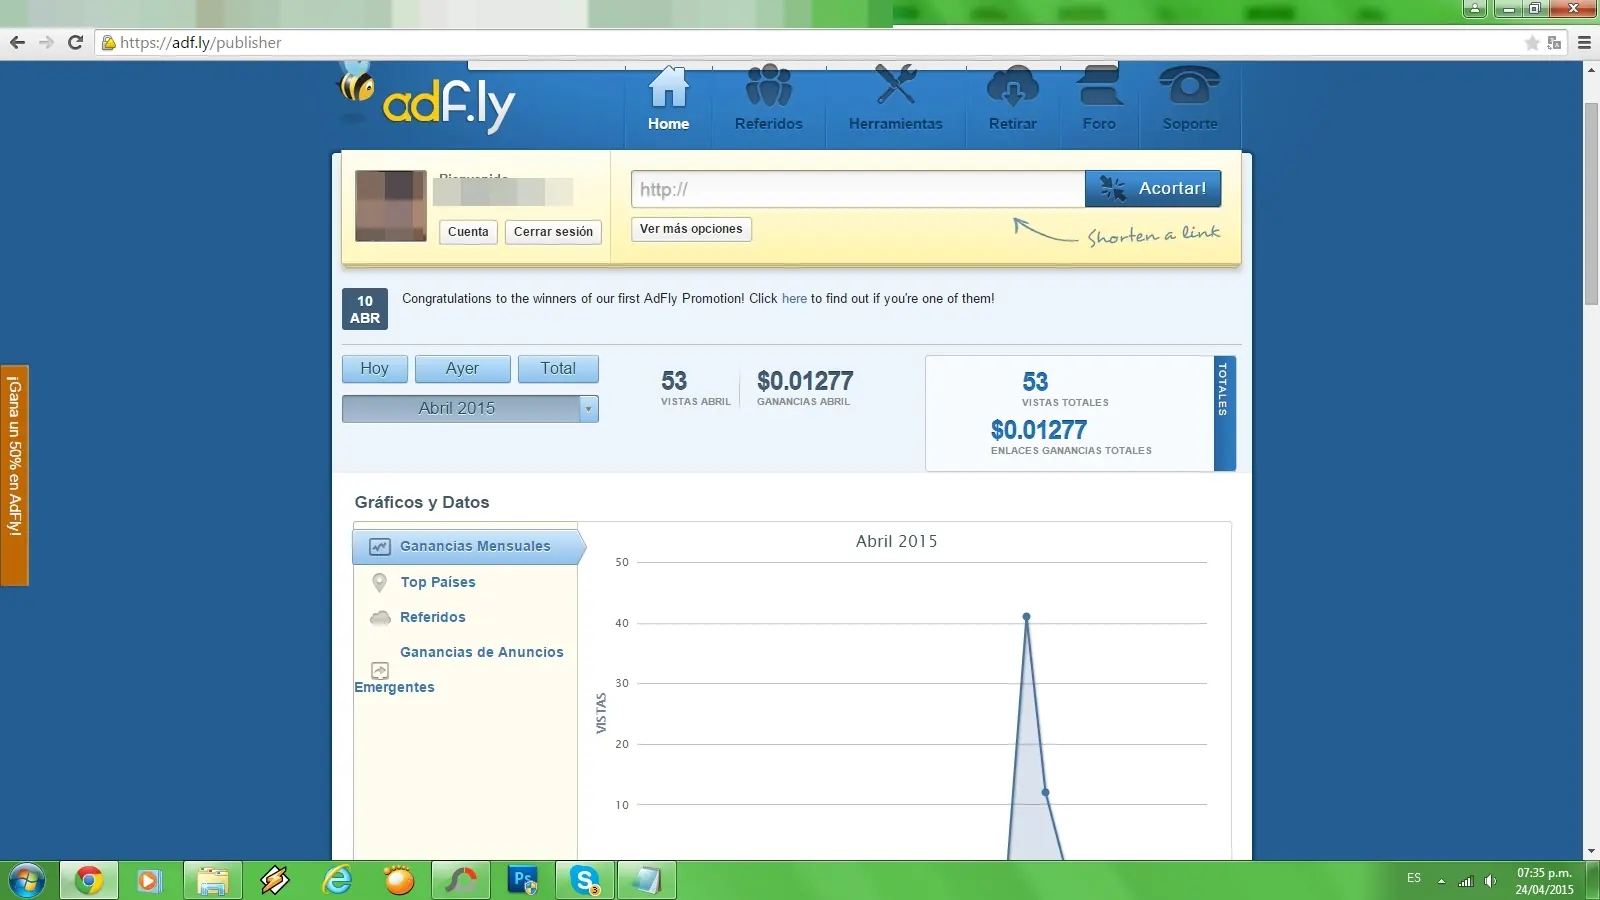Viewport: 1600px width, 900px height.
Task: Click the Ganancias Mensuales chart icon
Action: click(380, 547)
